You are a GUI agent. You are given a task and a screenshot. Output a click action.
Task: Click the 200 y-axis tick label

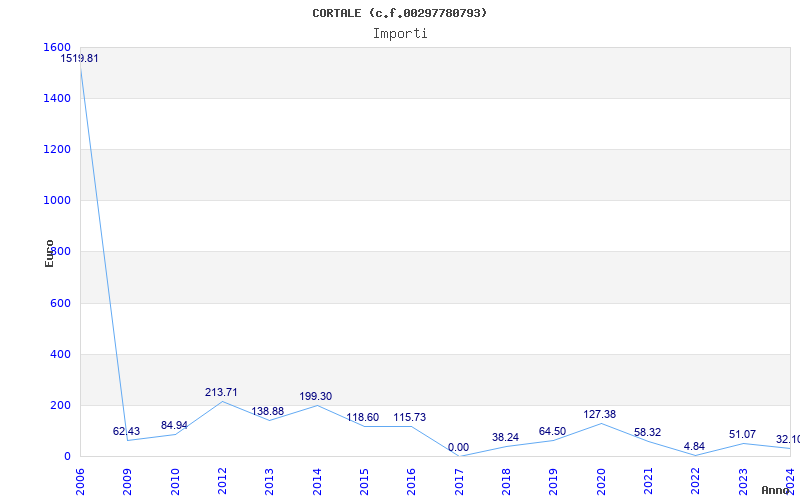click(61, 405)
